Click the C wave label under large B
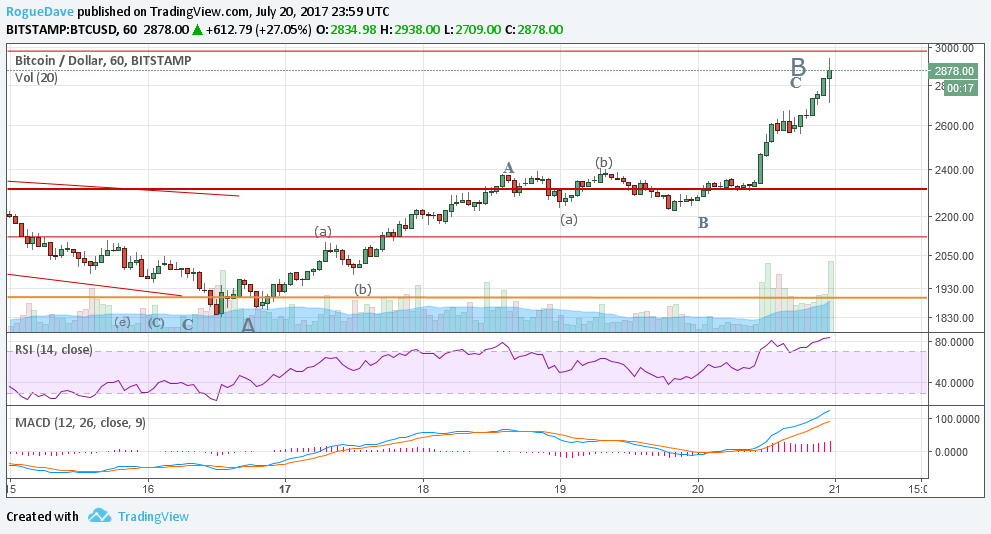Screen dimensions: 991x534 tap(796, 83)
